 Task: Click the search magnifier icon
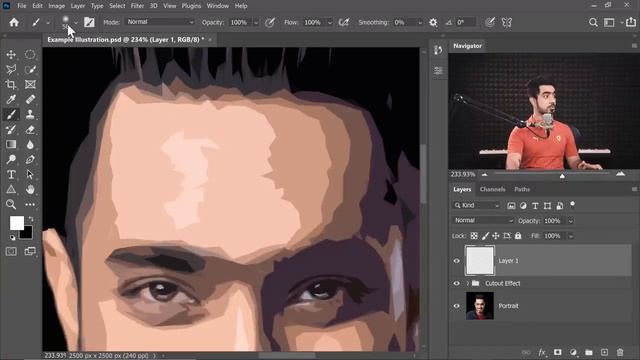[593, 22]
